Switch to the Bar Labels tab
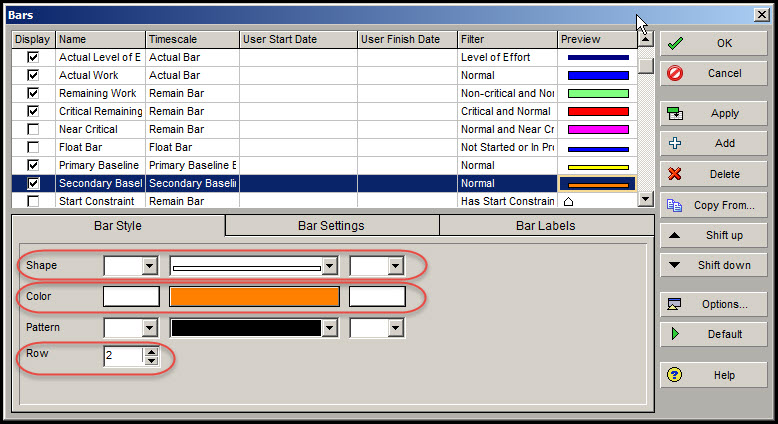The width and height of the screenshot is (778, 424). coord(545,226)
